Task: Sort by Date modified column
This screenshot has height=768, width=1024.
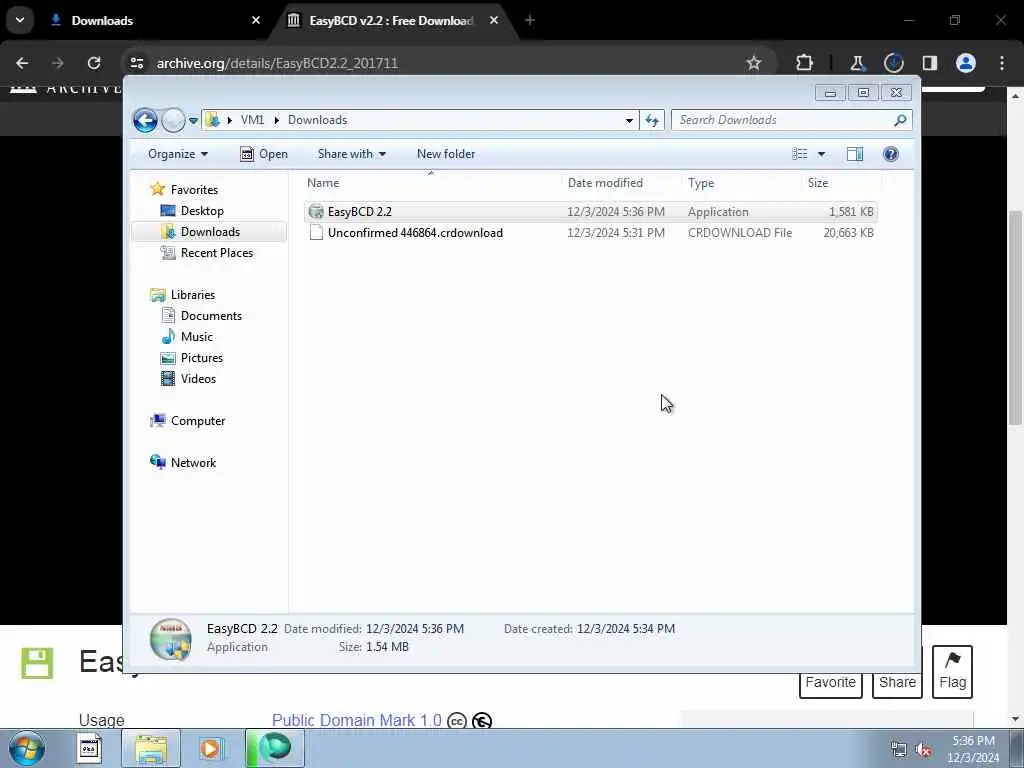Action: [x=621, y=183]
